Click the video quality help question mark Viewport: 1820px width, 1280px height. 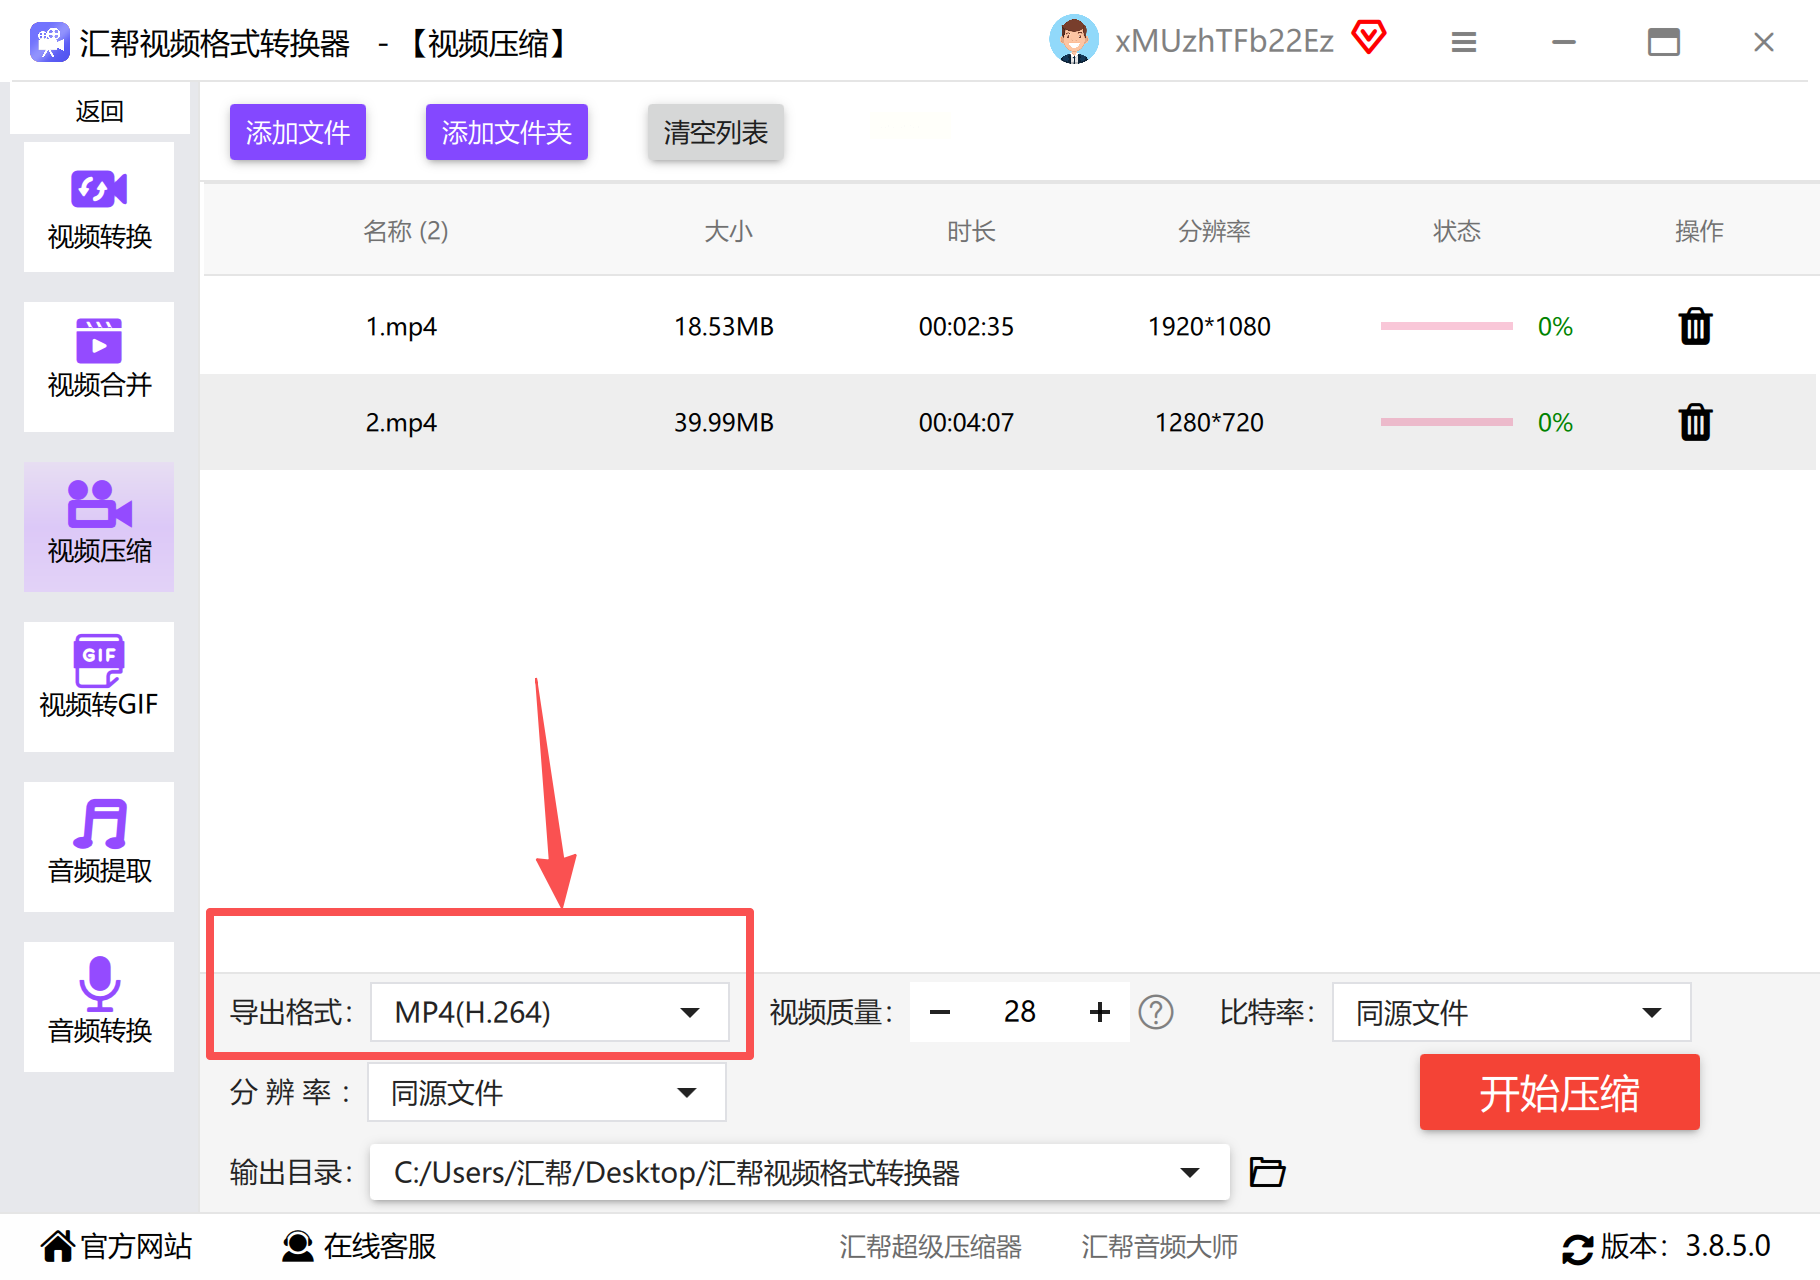coord(1156,1012)
